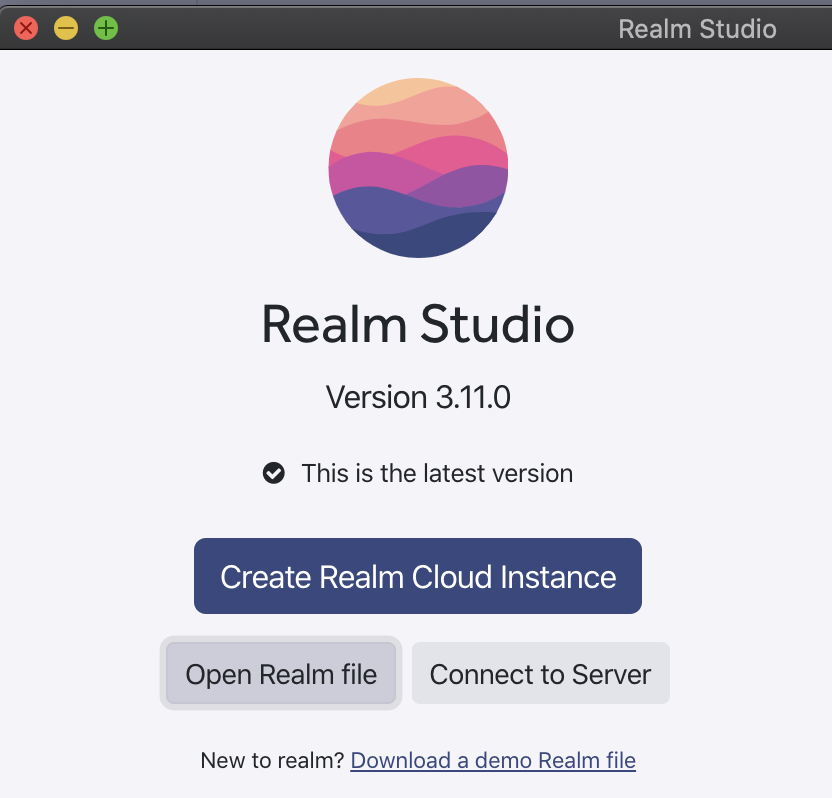Click the Create Realm Cloud Instance button
This screenshot has height=798, width=832.
pyautogui.click(x=418, y=576)
